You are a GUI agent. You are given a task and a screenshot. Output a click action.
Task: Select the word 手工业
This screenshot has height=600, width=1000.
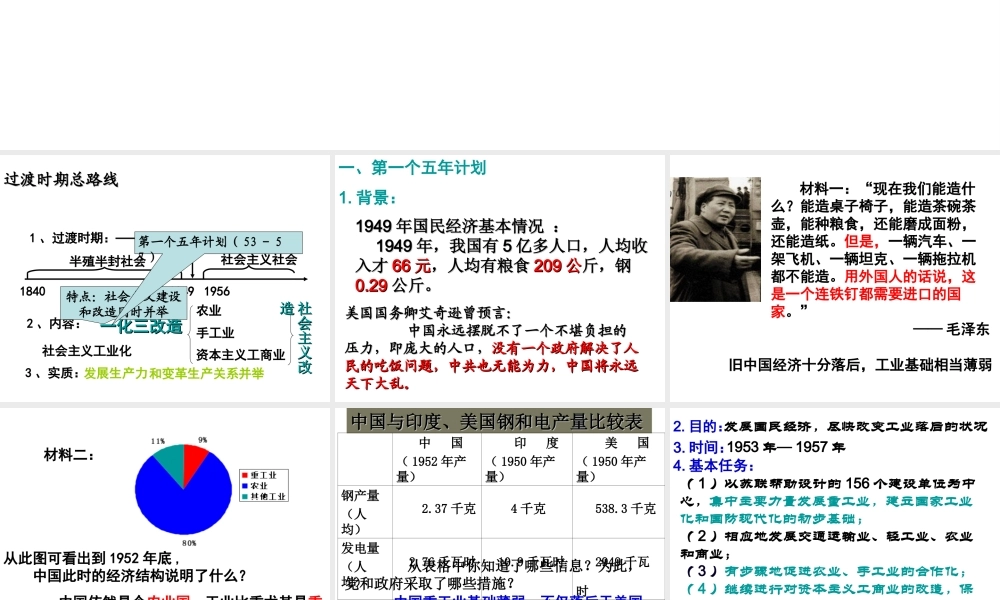pyautogui.click(x=215, y=333)
